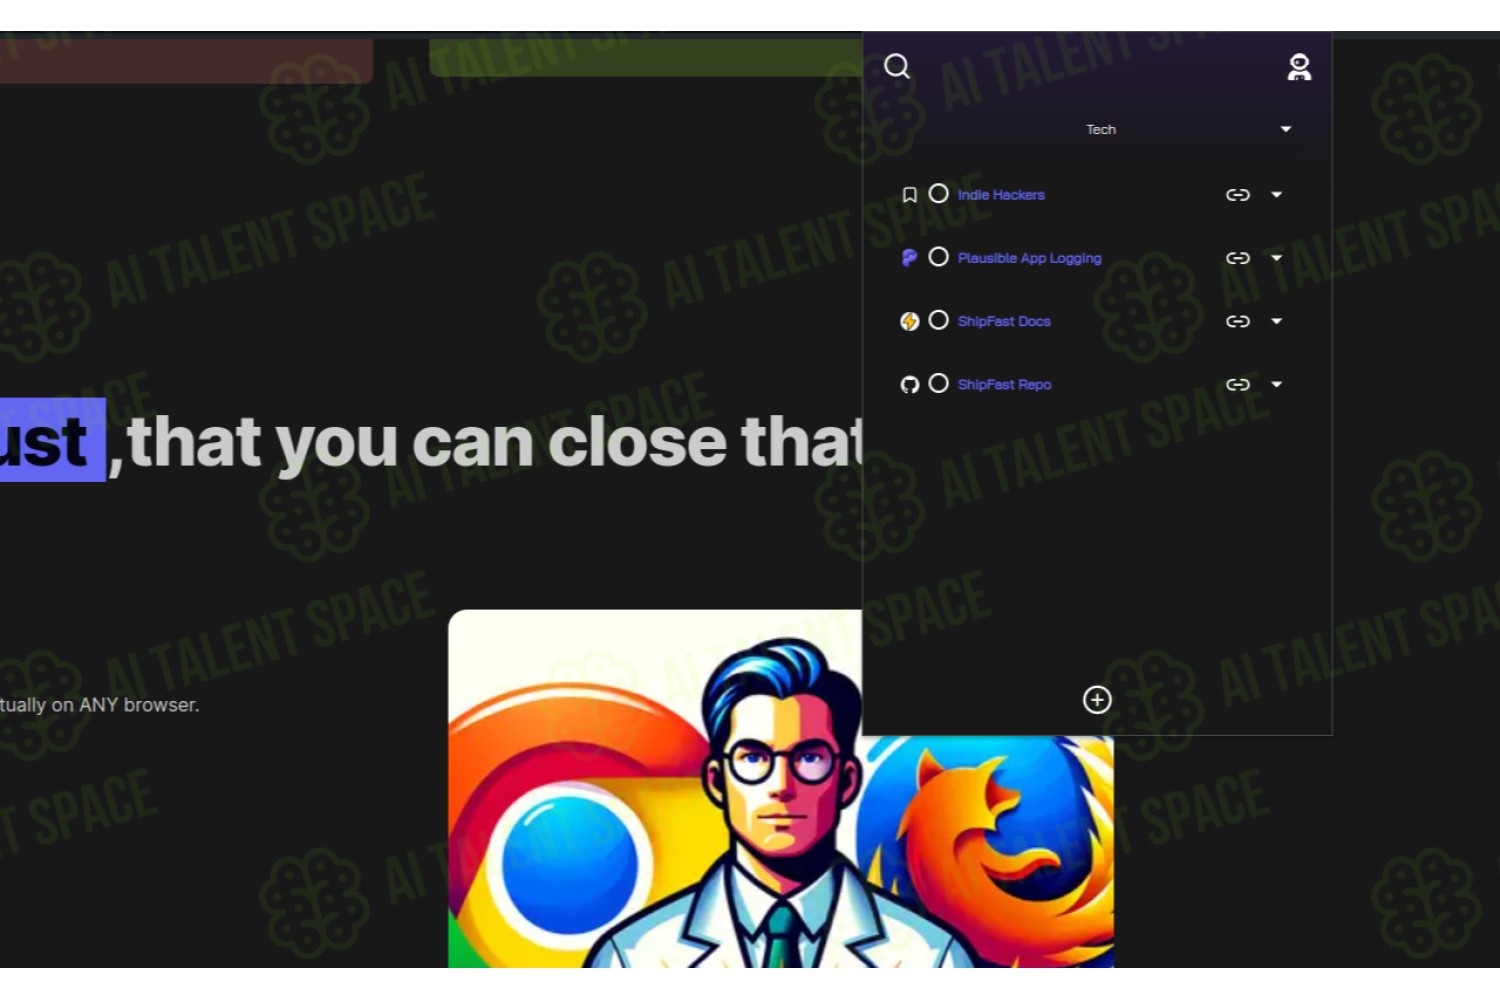Expand options arrow for ShipFast Docs
This screenshot has height=1000, width=1500.
click(1276, 321)
